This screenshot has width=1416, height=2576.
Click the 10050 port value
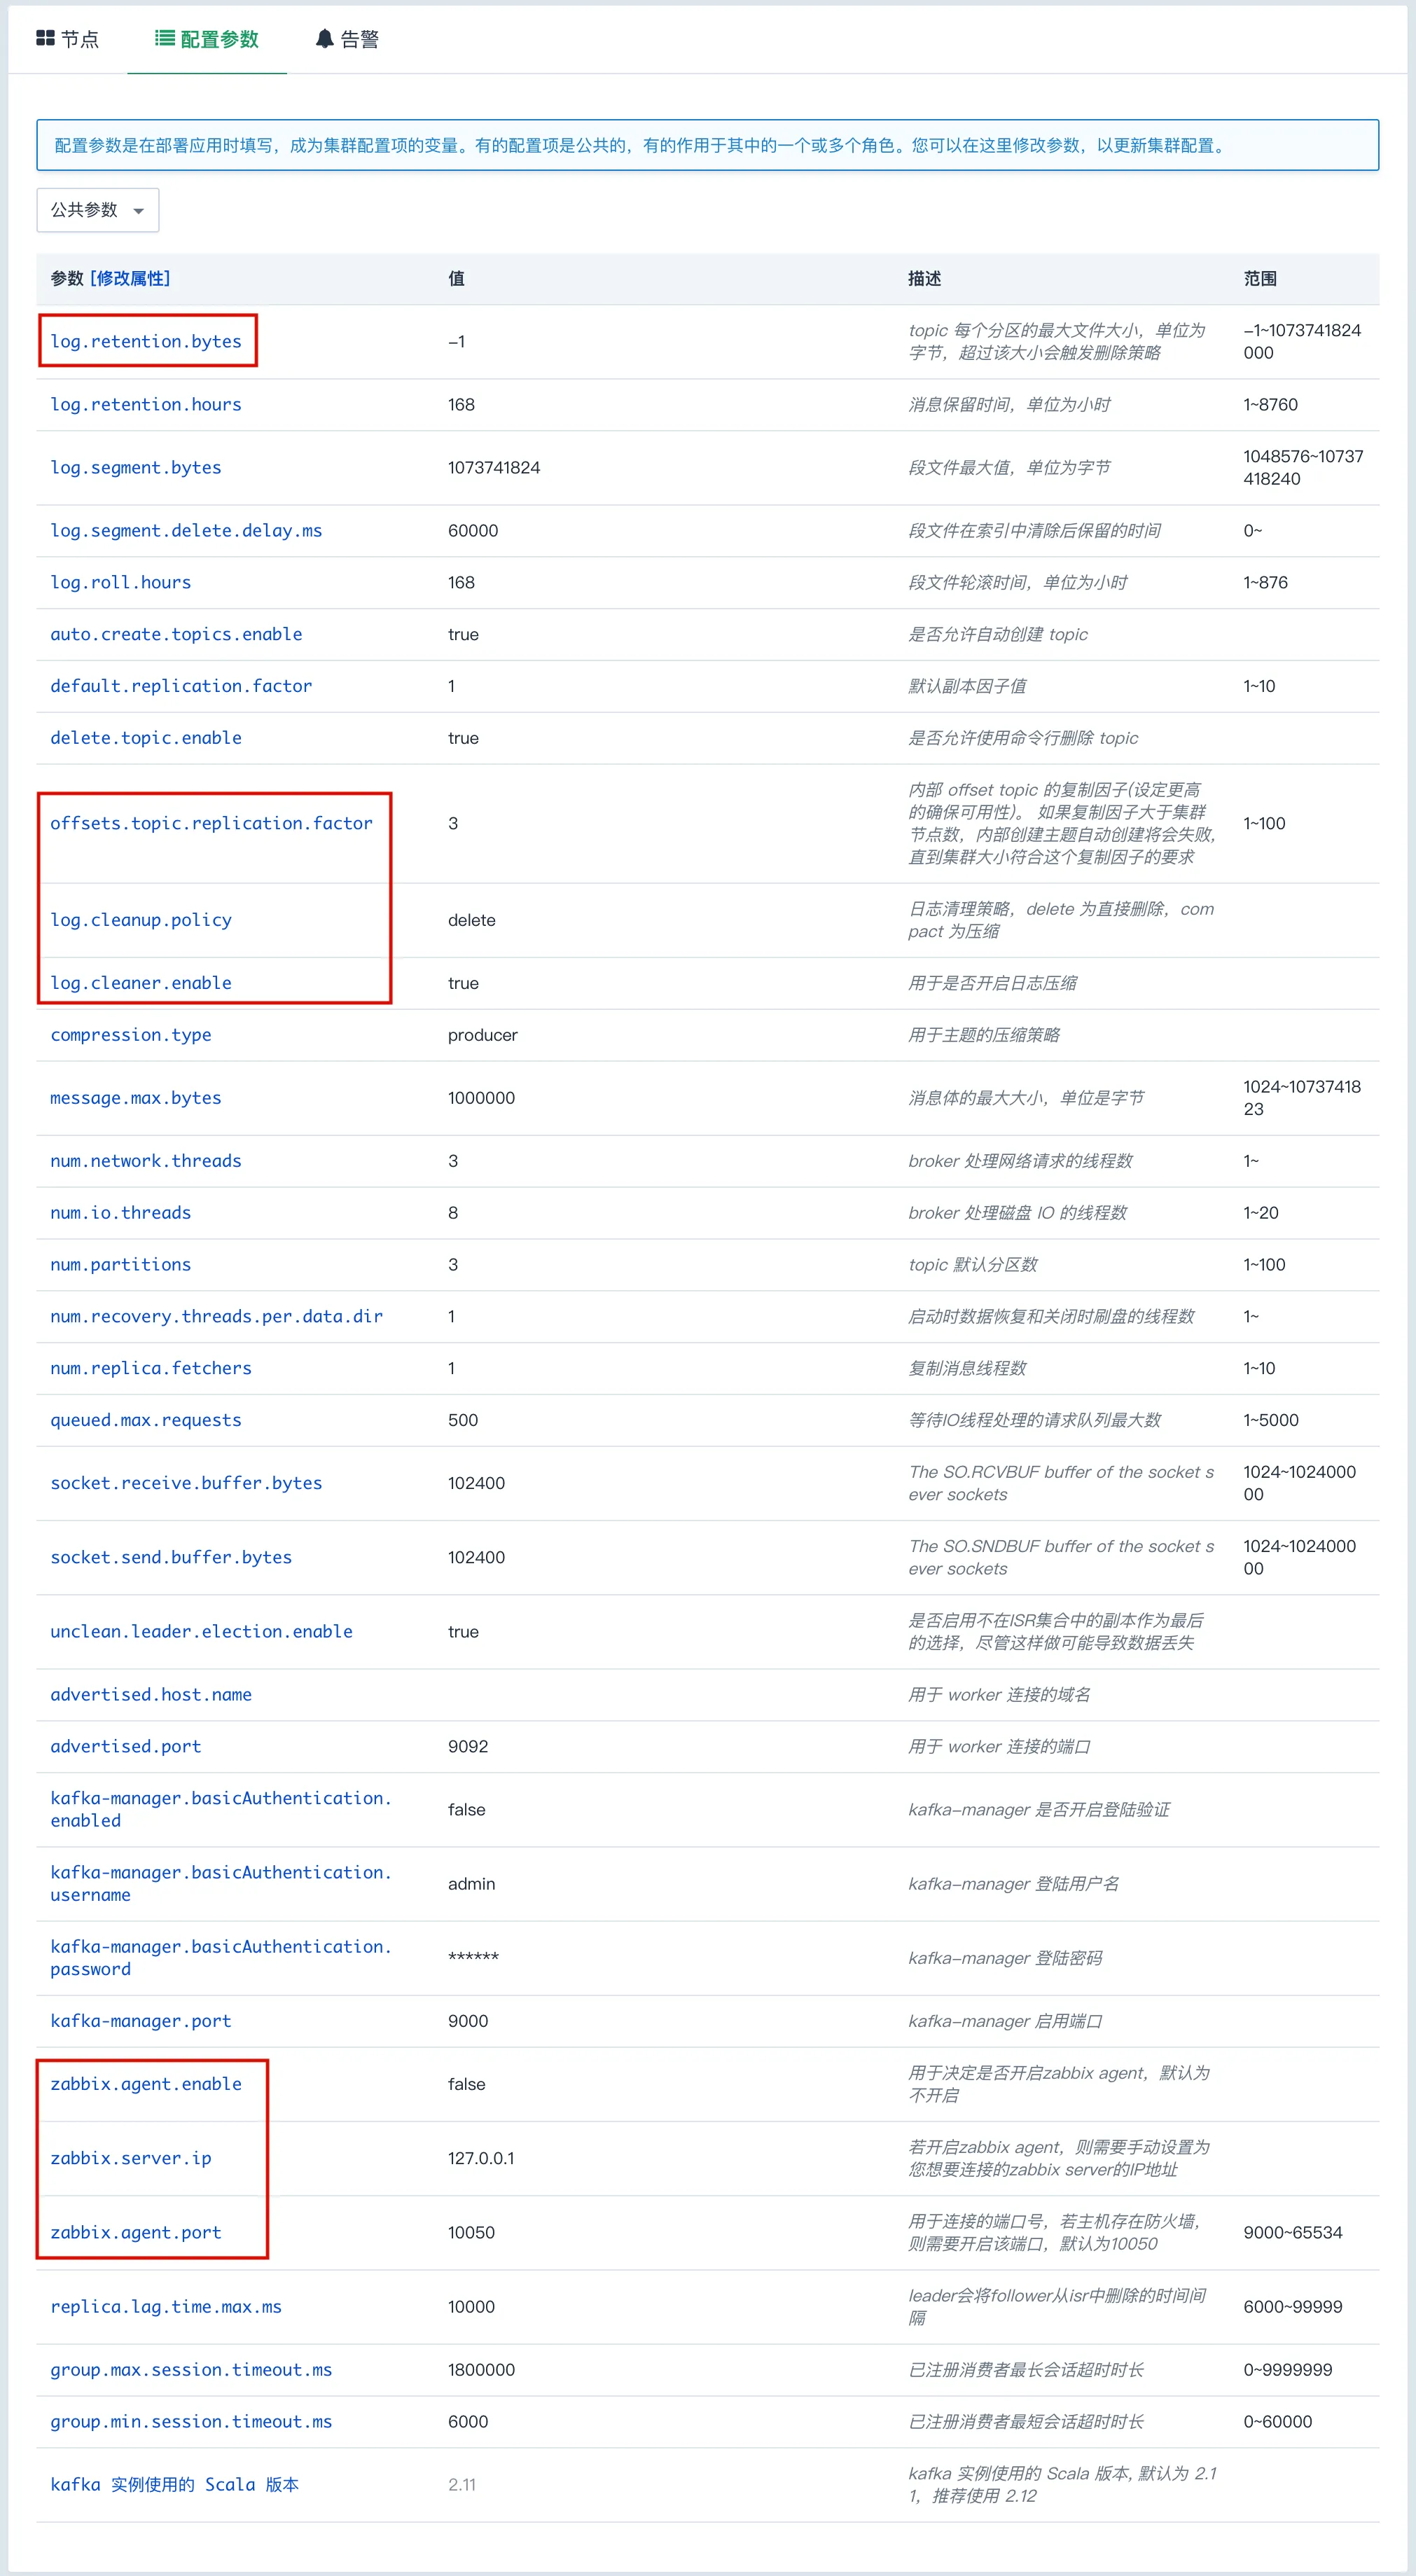pos(471,2233)
